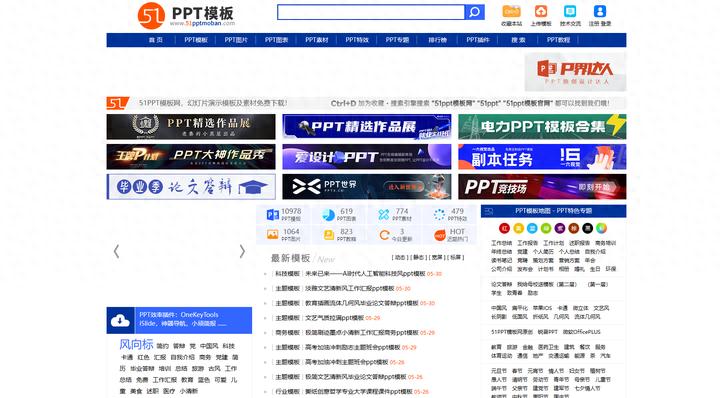Open the 823 PPT教程 icon
The height and width of the screenshot is (398, 720).
coord(328,235)
